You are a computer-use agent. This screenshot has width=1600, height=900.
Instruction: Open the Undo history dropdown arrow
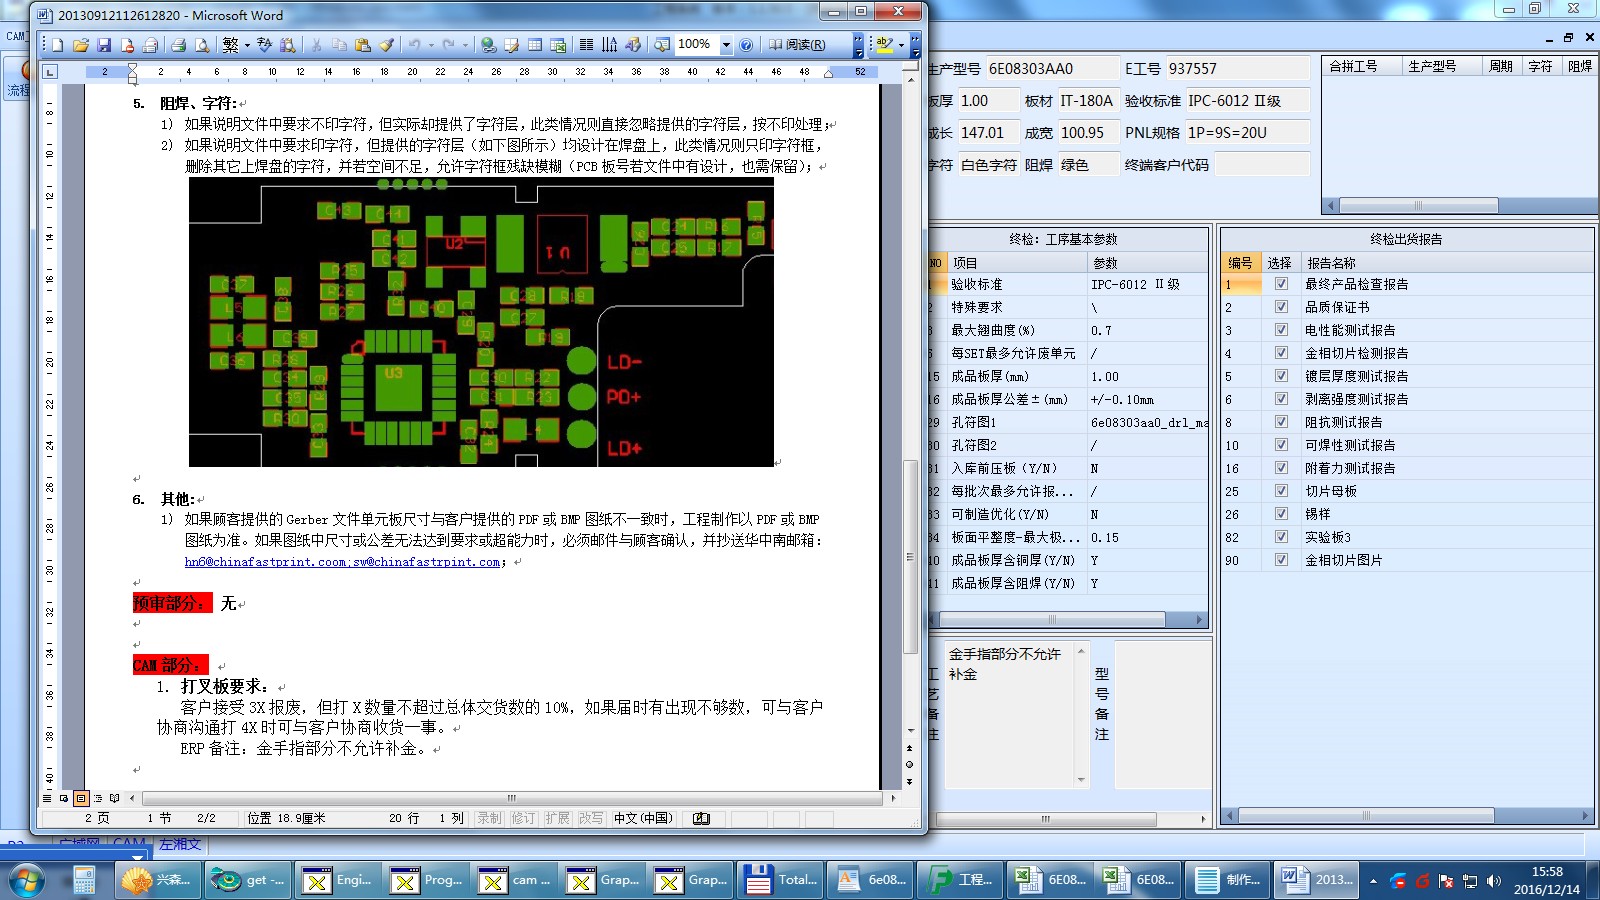click(x=431, y=45)
